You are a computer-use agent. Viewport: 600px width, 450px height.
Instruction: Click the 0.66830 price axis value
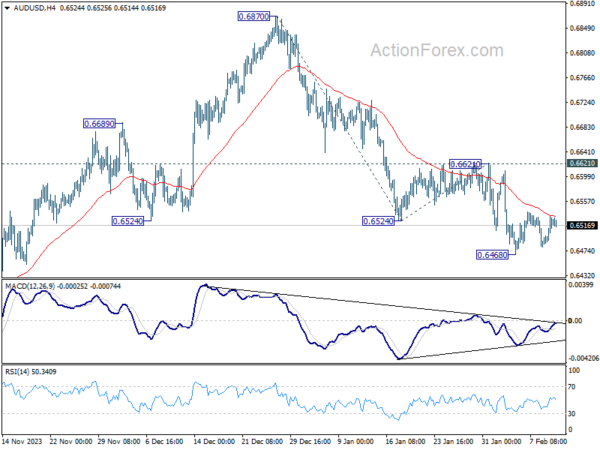point(582,127)
